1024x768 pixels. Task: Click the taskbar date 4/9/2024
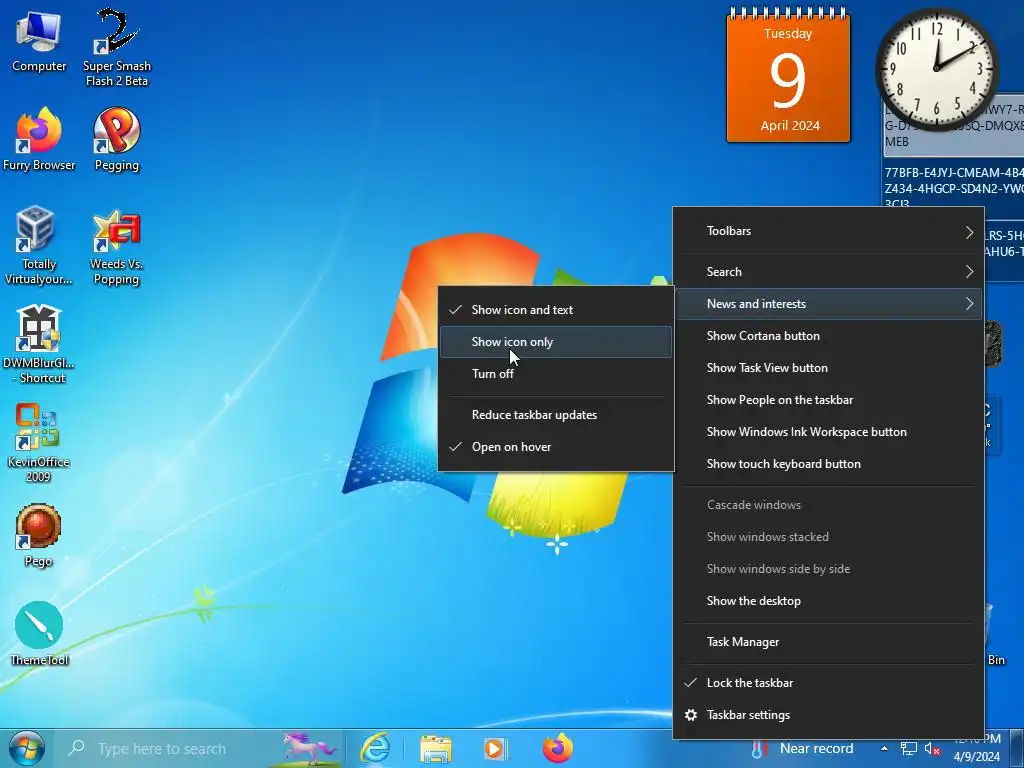[976, 758]
